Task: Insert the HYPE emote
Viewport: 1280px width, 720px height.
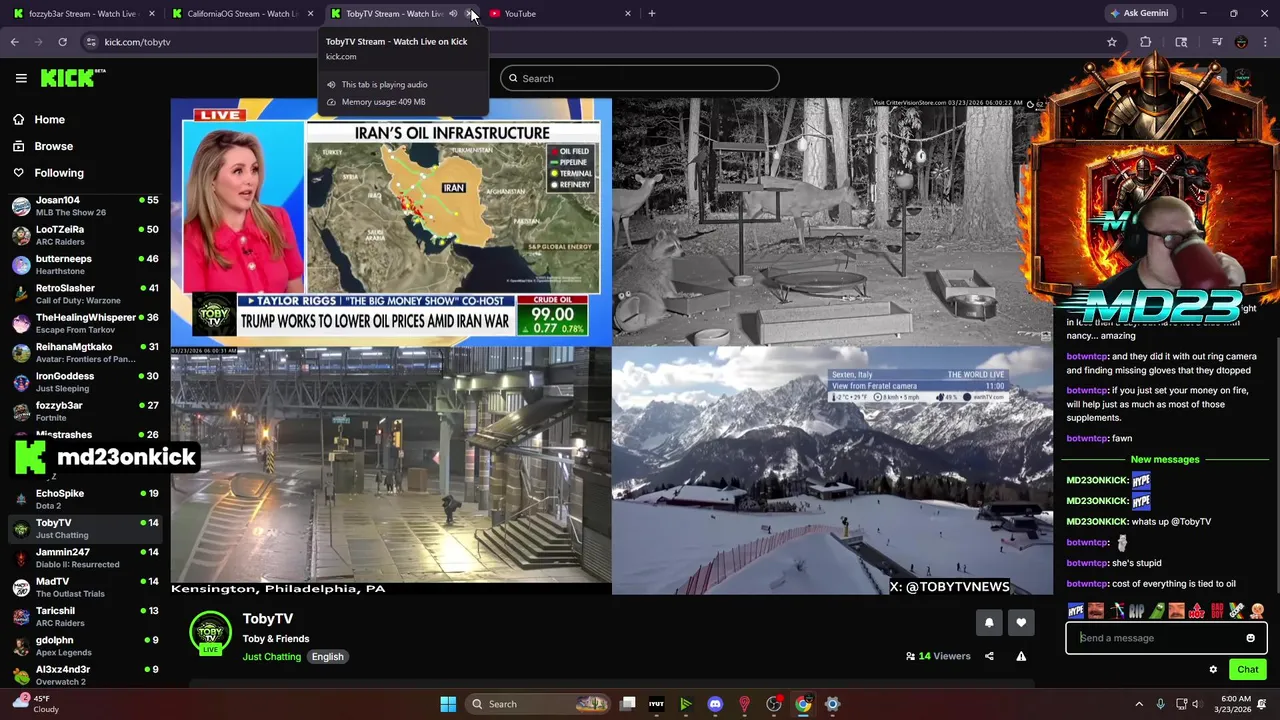Action: 1076,611
